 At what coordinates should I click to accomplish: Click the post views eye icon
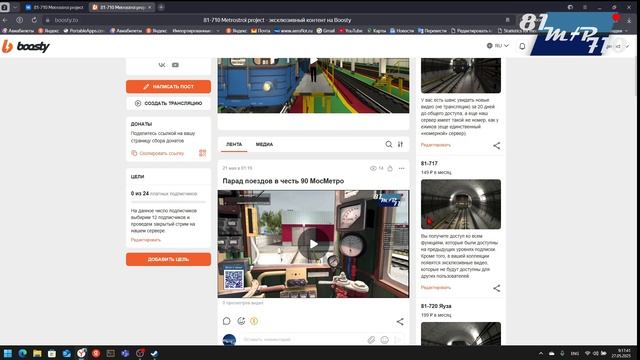[373, 168]
